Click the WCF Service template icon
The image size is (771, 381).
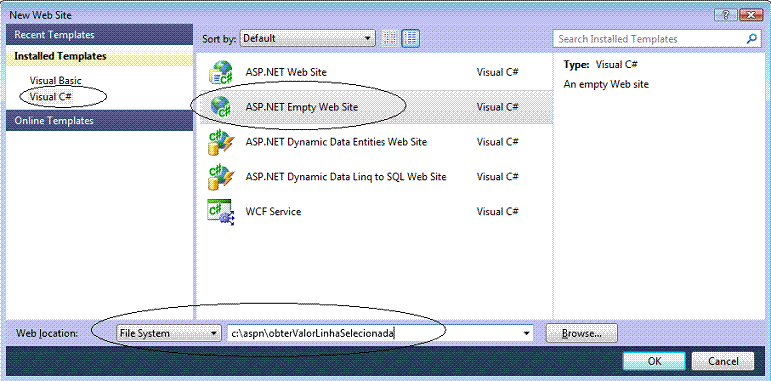coord(220,212)
